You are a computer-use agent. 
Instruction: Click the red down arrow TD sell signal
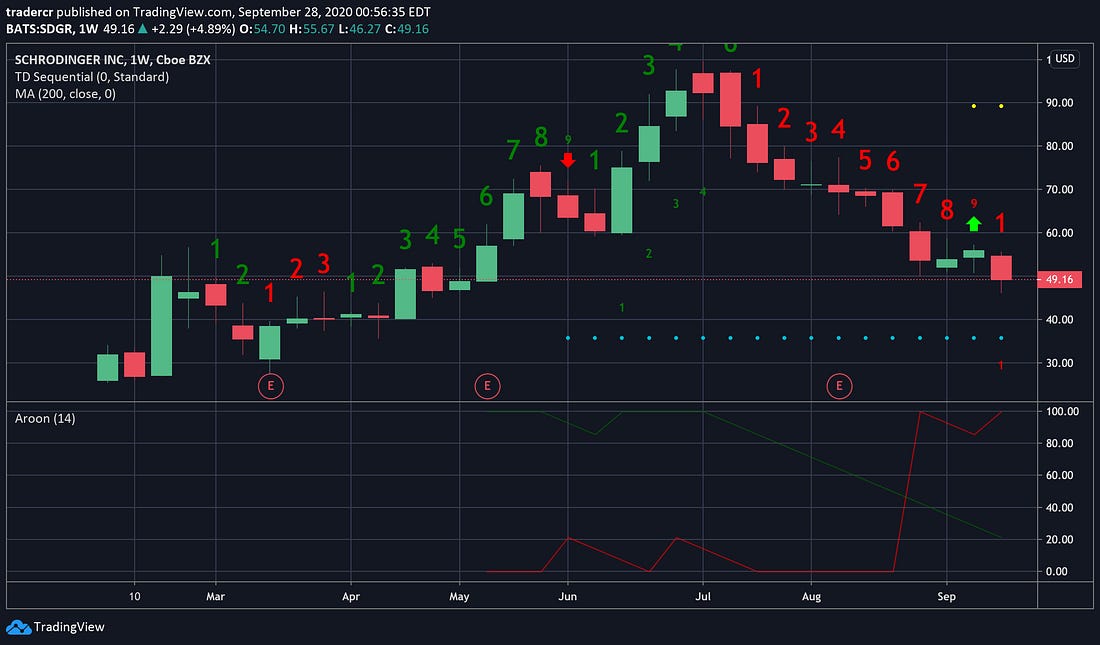click(568, 160)
